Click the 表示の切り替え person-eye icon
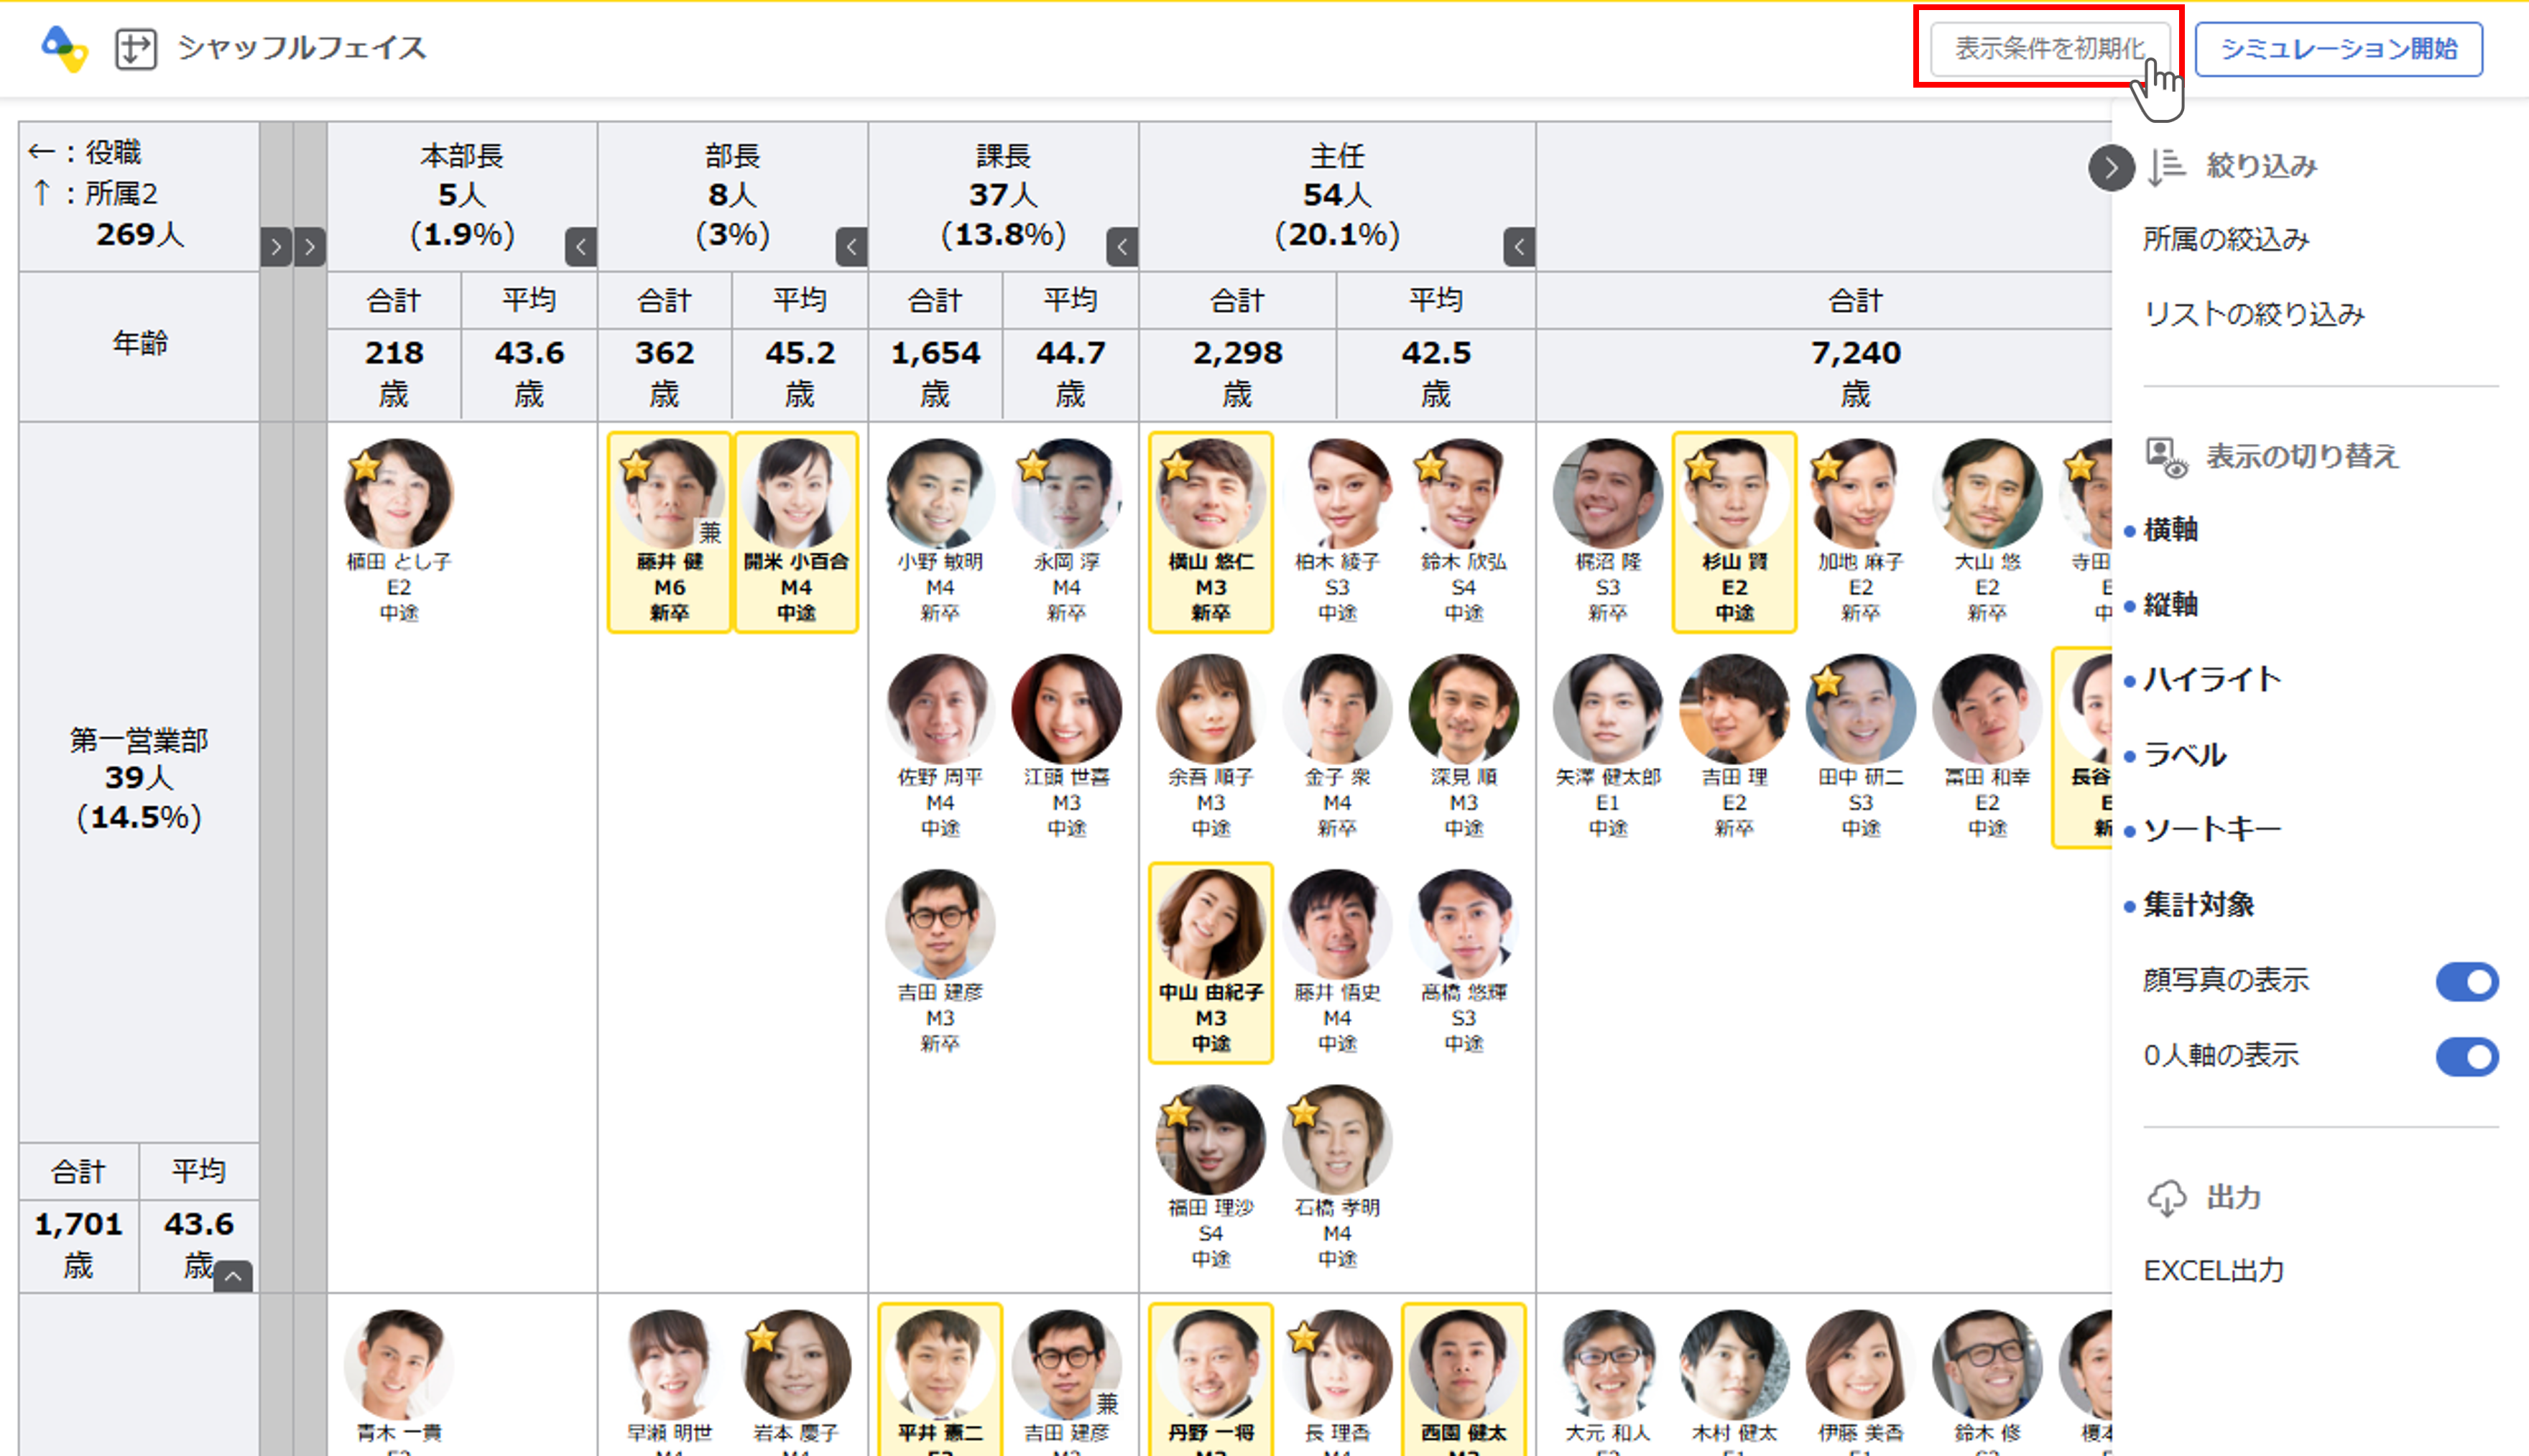The image size is (2529, 1456). 2166,457
